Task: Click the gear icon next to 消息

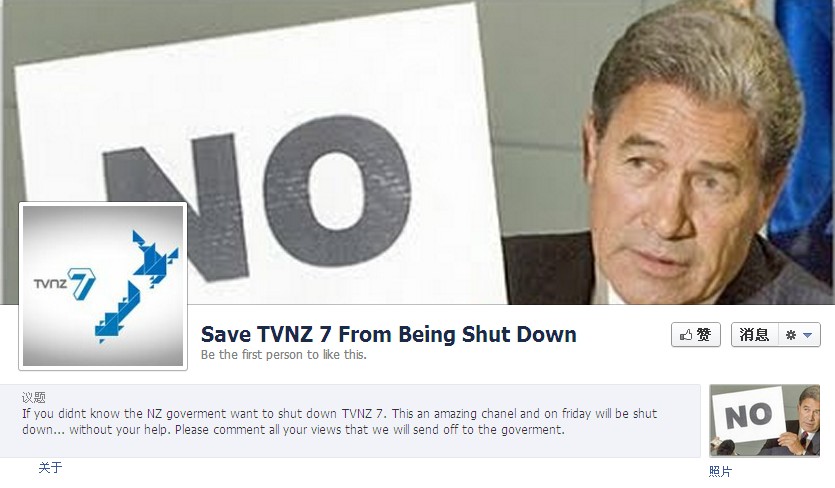Action: 791,335
